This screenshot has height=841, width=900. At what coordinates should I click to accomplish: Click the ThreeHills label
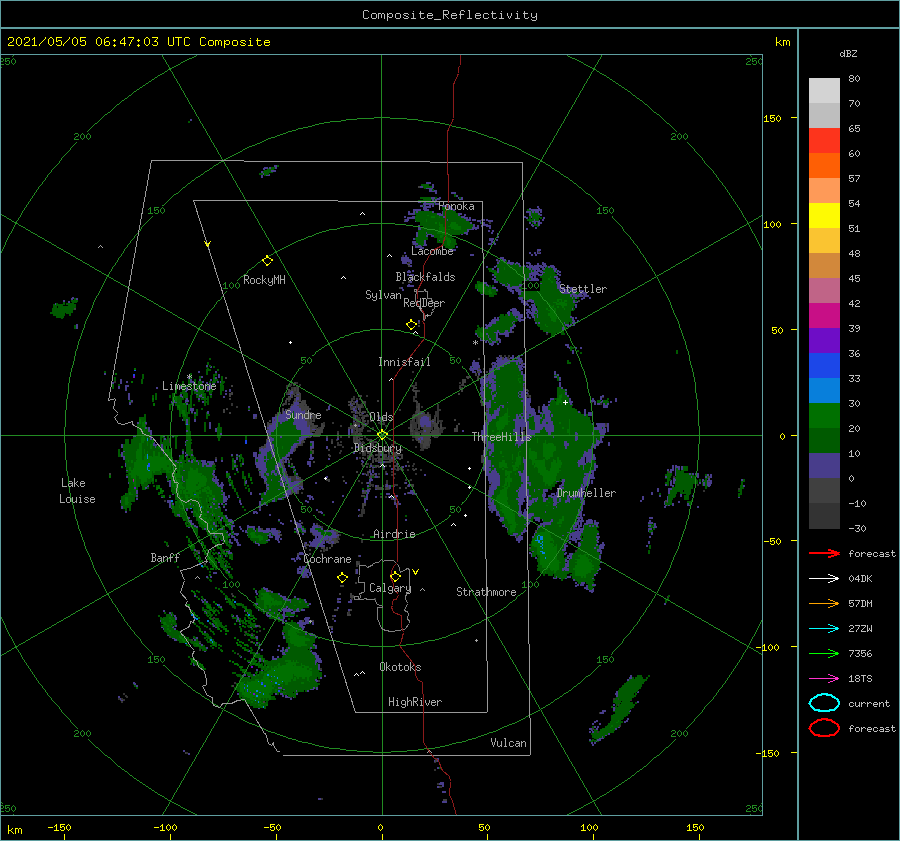[x=501, y=437]
